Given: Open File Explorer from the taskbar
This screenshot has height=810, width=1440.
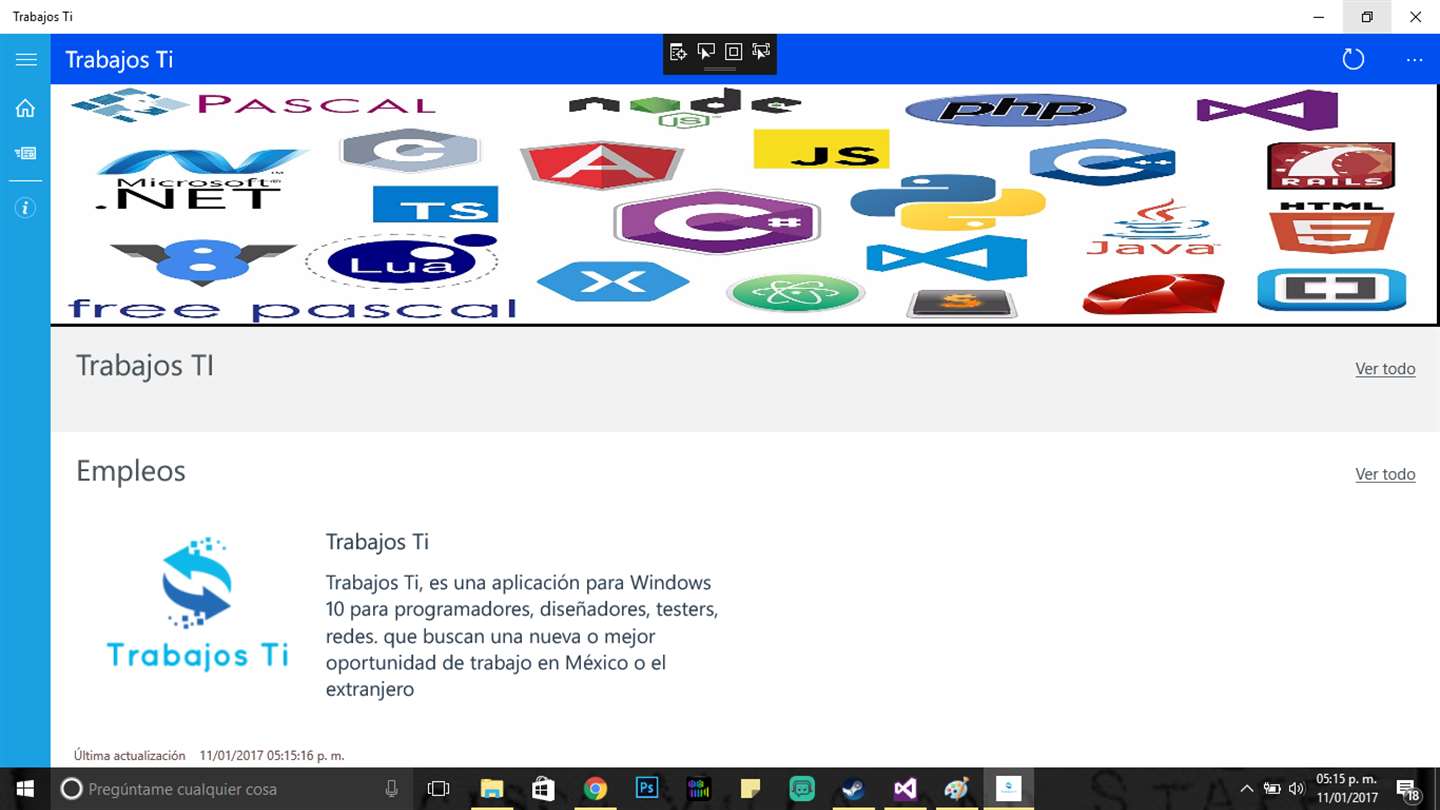Looking at the screenshot, I should coord(491,789).
